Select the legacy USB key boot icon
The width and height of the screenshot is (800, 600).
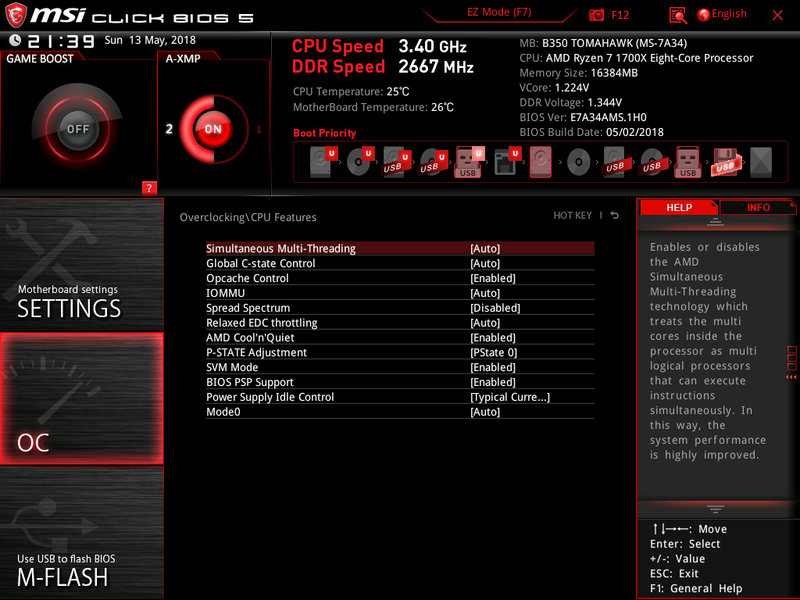(688, 162)
